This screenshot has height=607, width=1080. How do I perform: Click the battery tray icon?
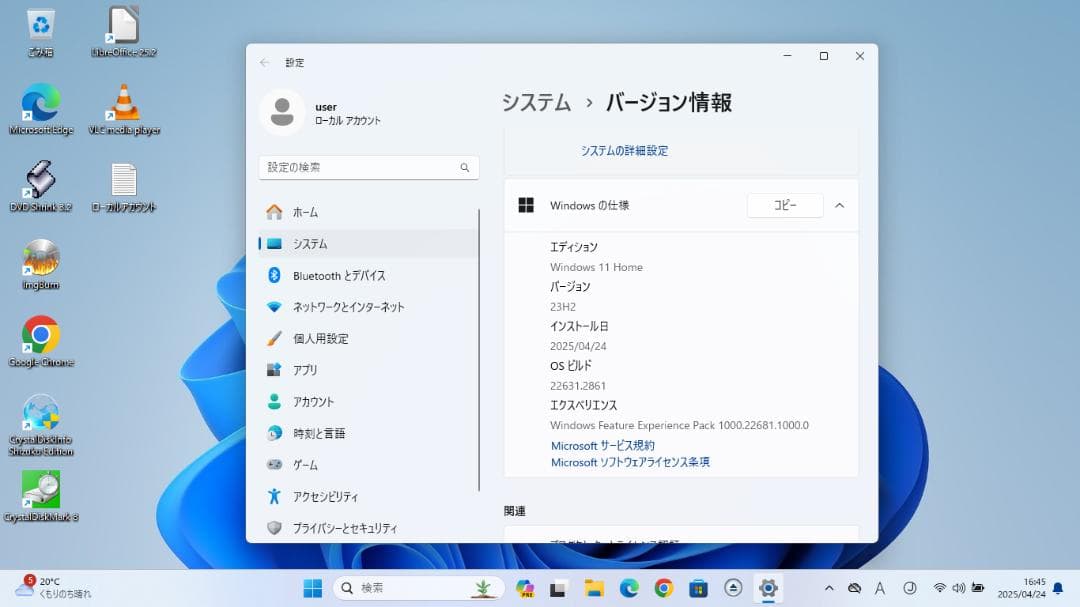[978, 588]
